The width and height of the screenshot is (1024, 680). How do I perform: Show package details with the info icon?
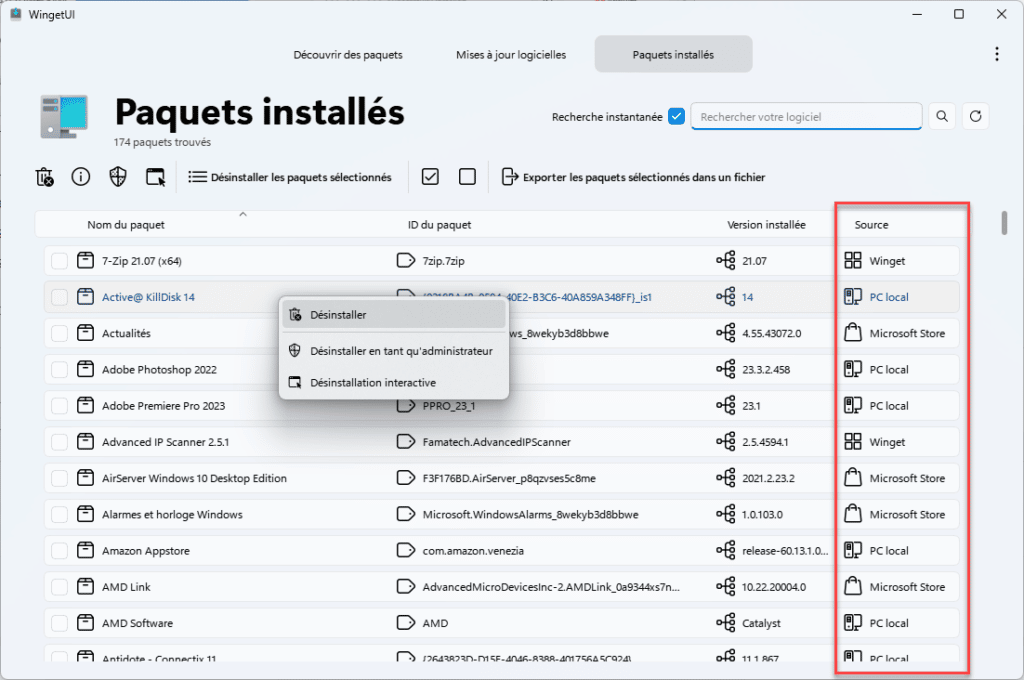click(x=81, y=176)
